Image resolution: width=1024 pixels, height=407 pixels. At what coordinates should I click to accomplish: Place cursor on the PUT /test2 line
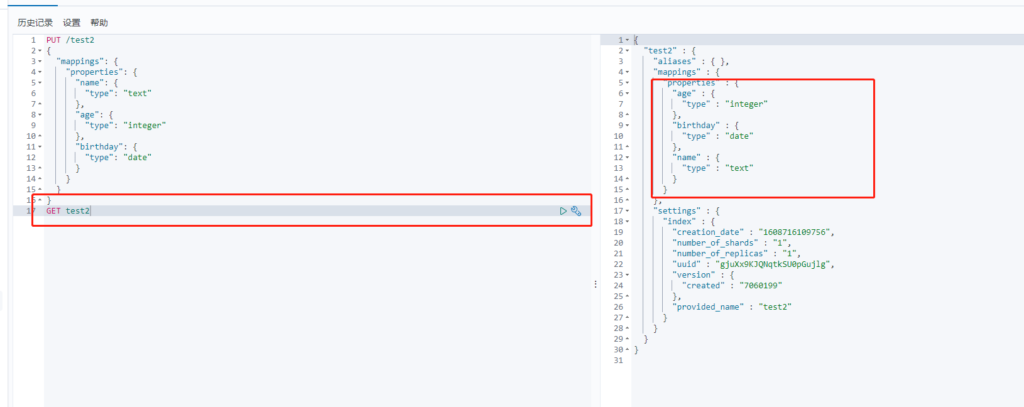(x=70, y=40)
